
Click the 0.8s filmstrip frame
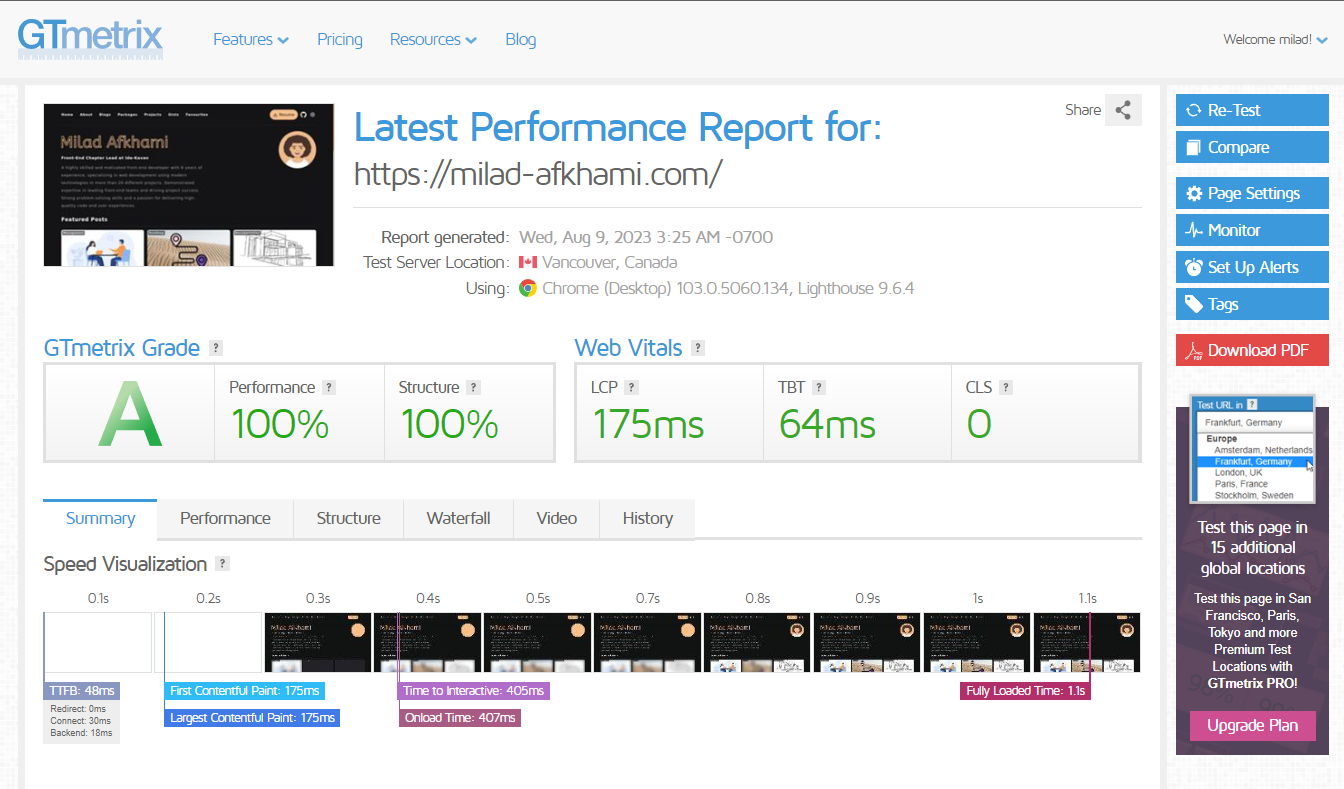point(757,642)
